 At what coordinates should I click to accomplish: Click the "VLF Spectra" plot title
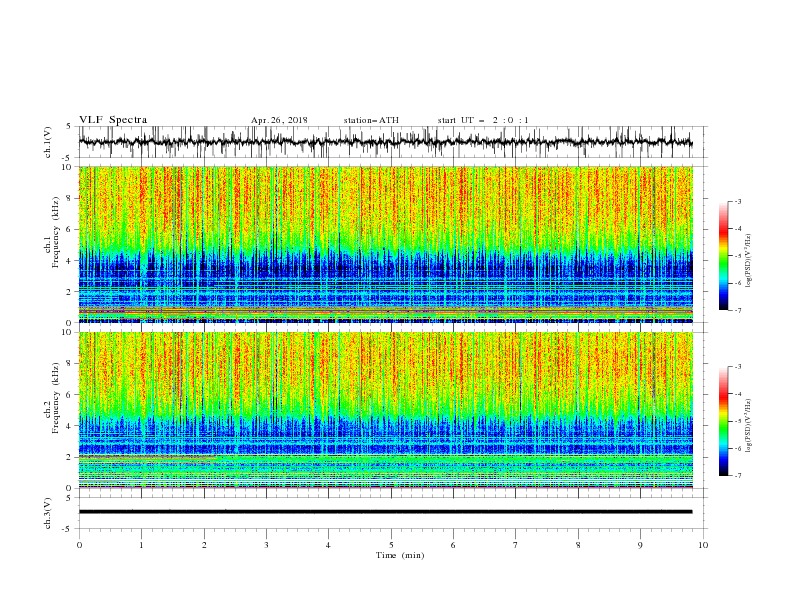[x=113, y=120]
